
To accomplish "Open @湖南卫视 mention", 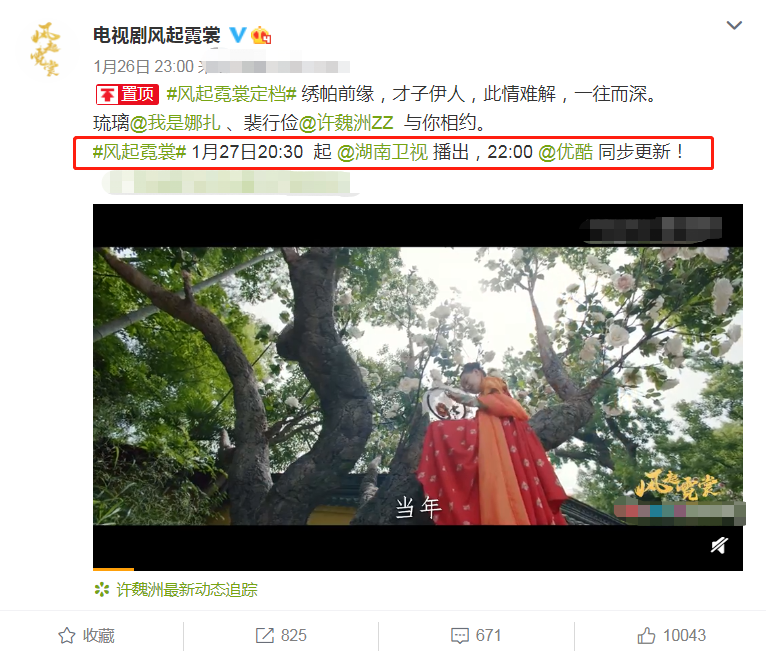I will (383, 152).
